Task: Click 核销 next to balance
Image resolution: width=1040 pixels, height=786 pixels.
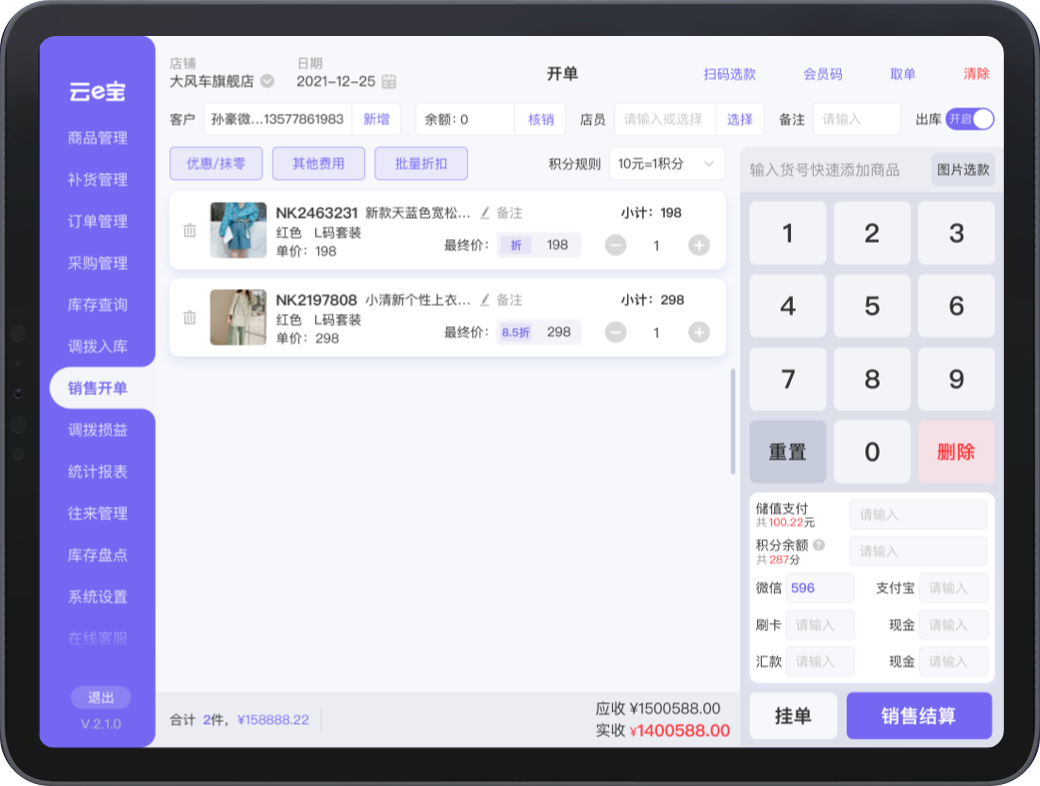Action: tap(541, 119)
